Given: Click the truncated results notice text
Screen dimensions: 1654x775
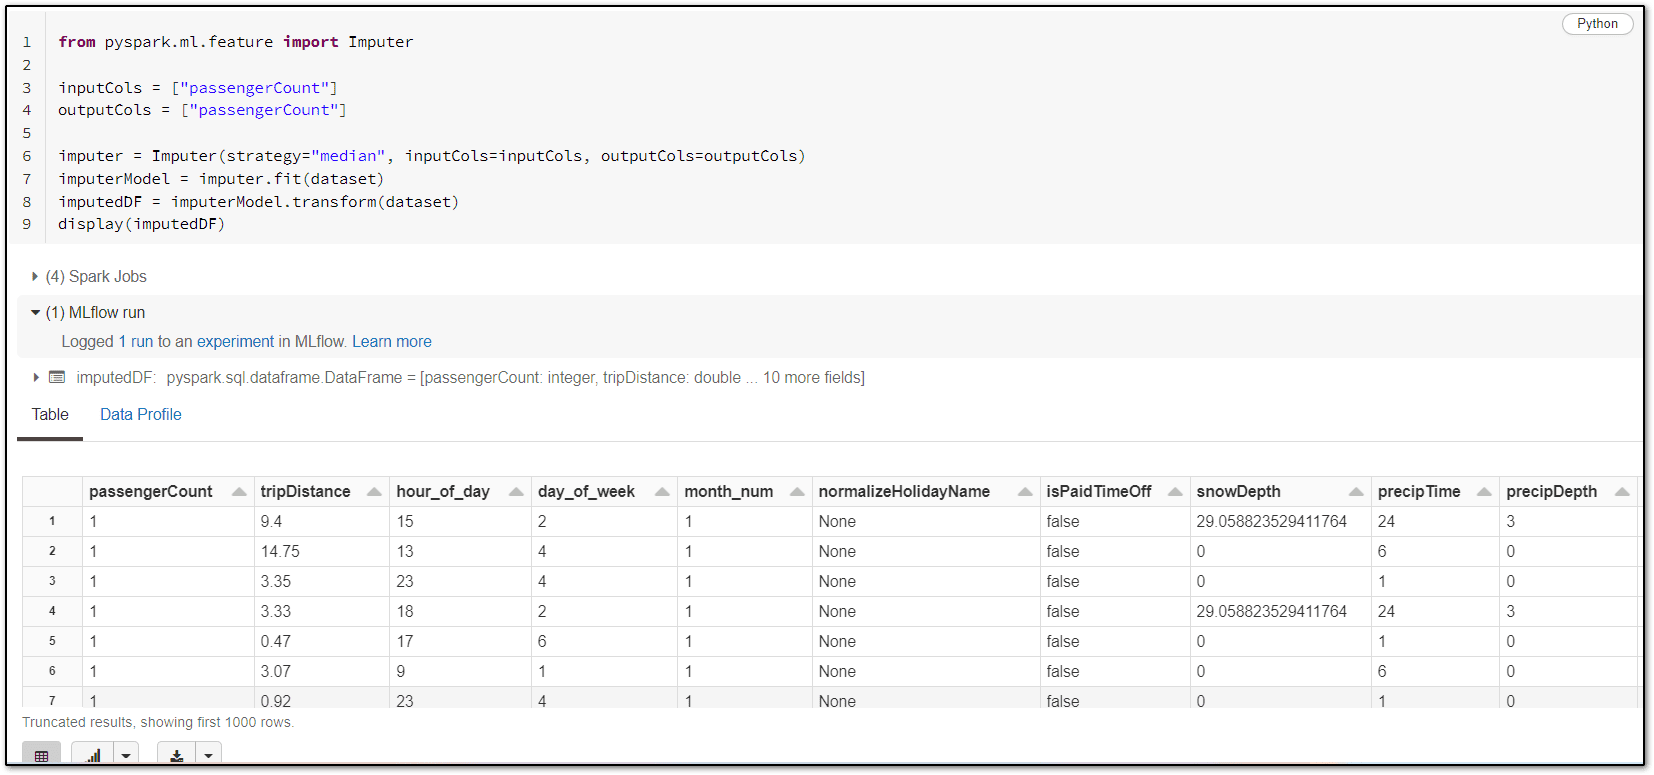Looking at the screenshot, I should (x=158, y=722).
